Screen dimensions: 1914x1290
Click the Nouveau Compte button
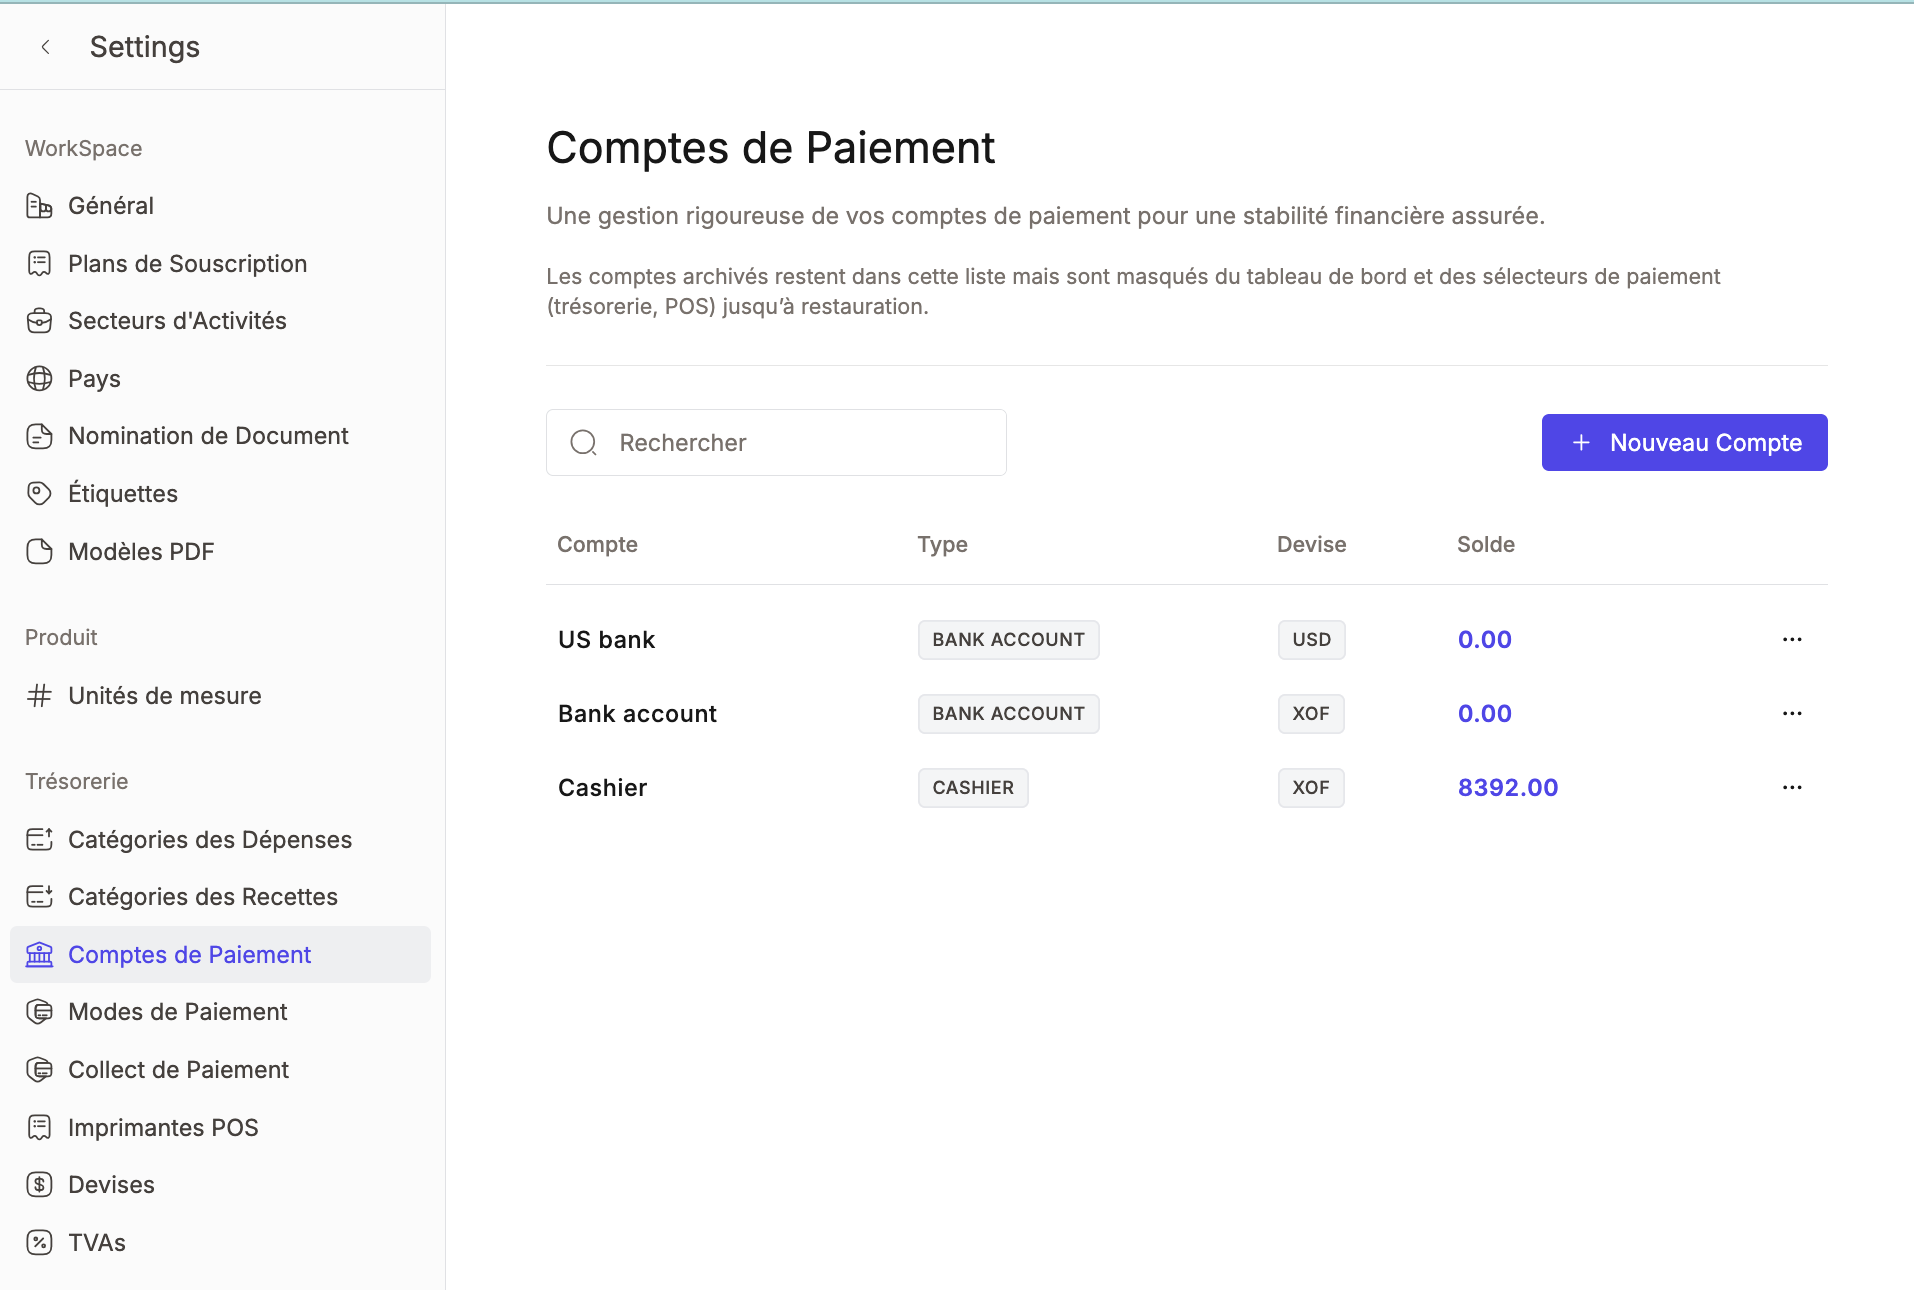[x=1684, y=443]
